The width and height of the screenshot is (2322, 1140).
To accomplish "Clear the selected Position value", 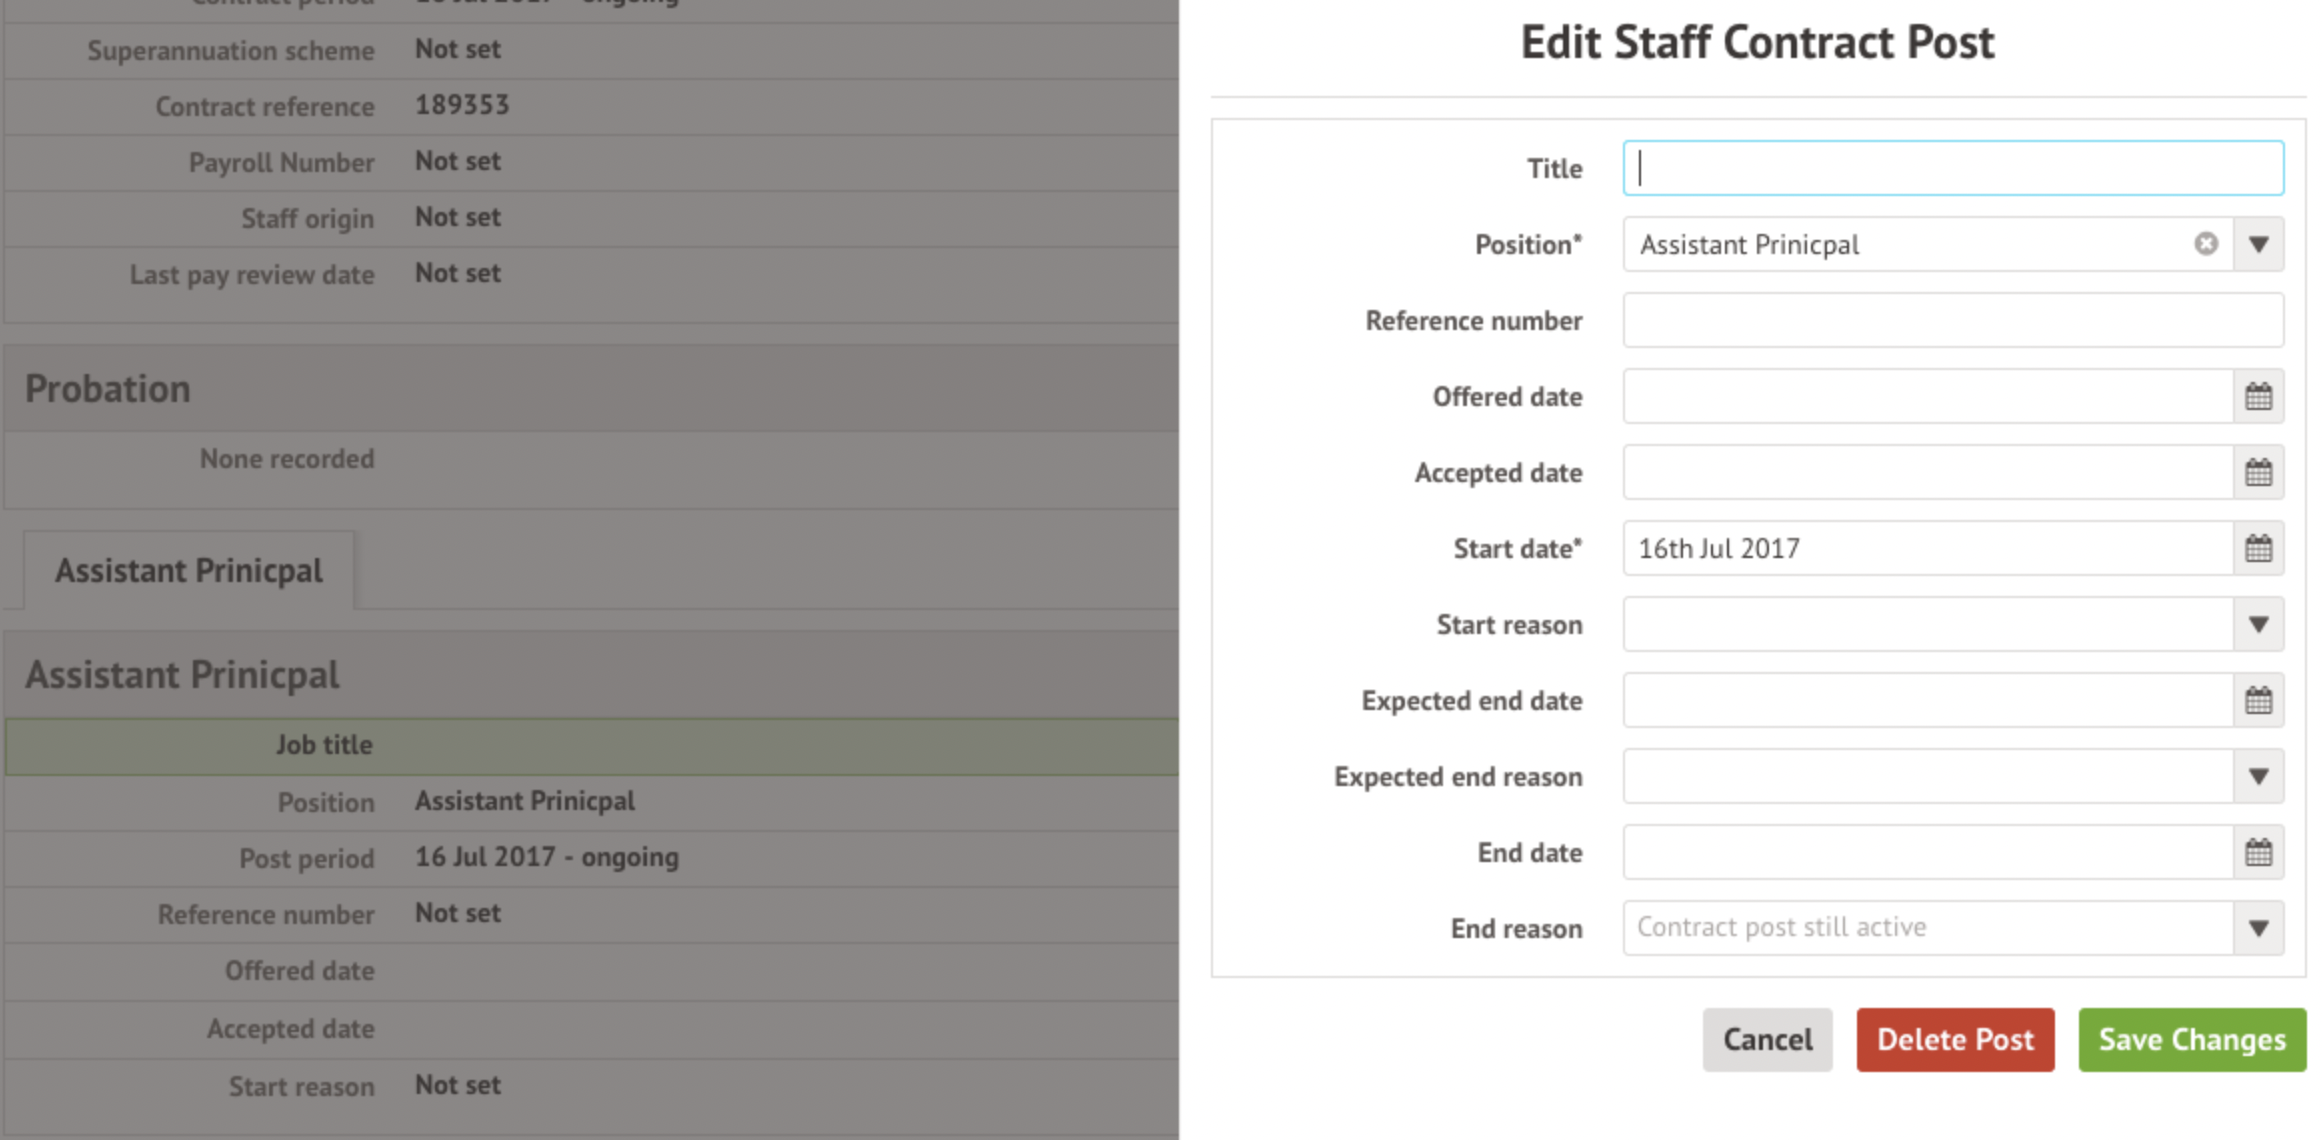I will tap(2206, 244).
